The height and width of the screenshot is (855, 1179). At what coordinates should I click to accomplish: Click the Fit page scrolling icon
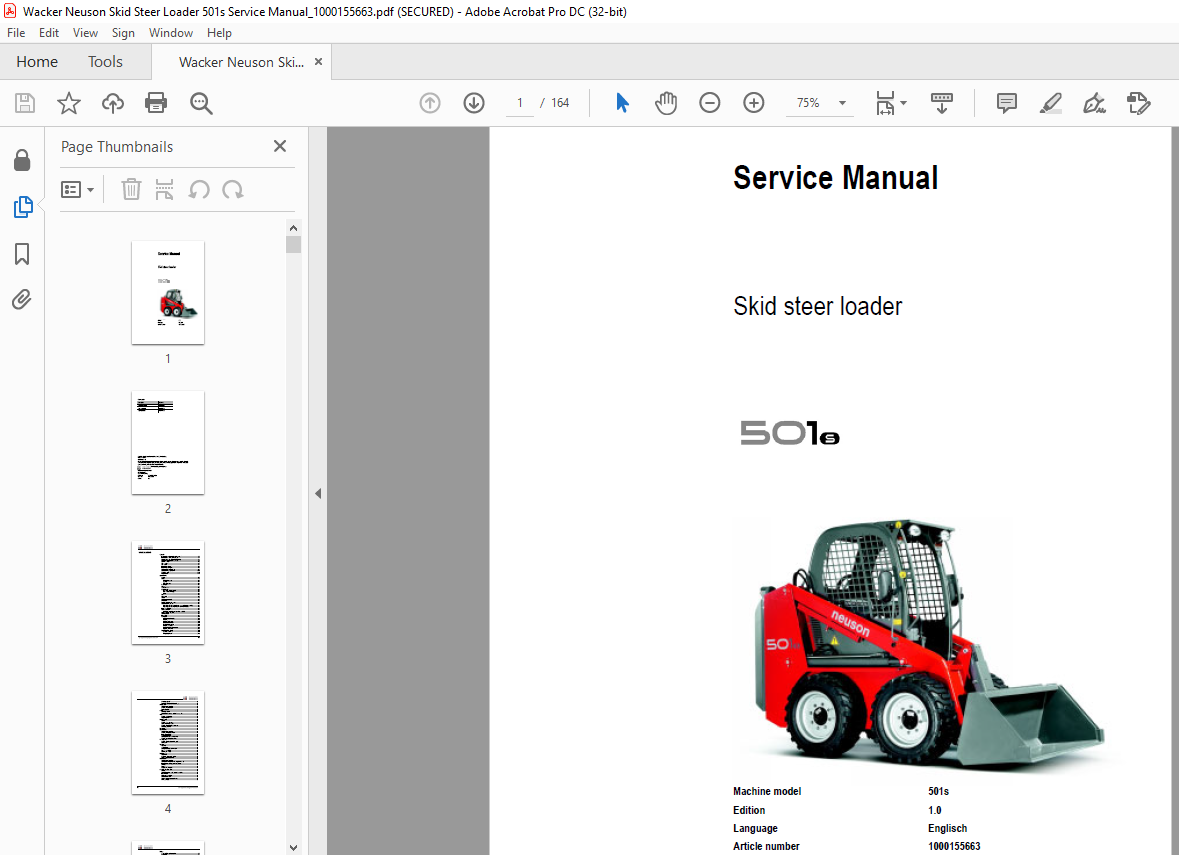885,103
